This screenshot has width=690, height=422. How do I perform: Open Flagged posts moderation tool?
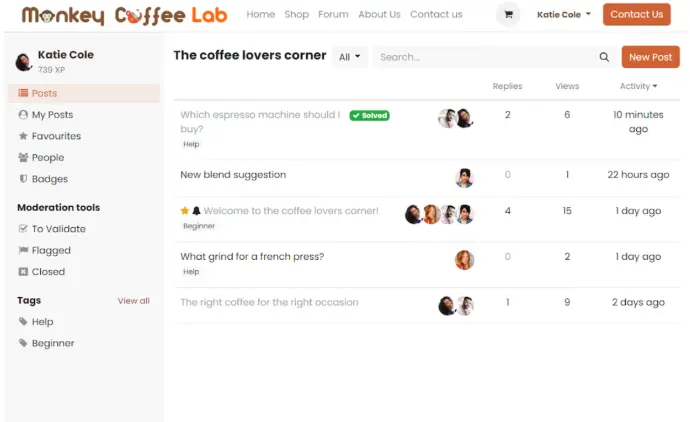[x=44, y=250]
